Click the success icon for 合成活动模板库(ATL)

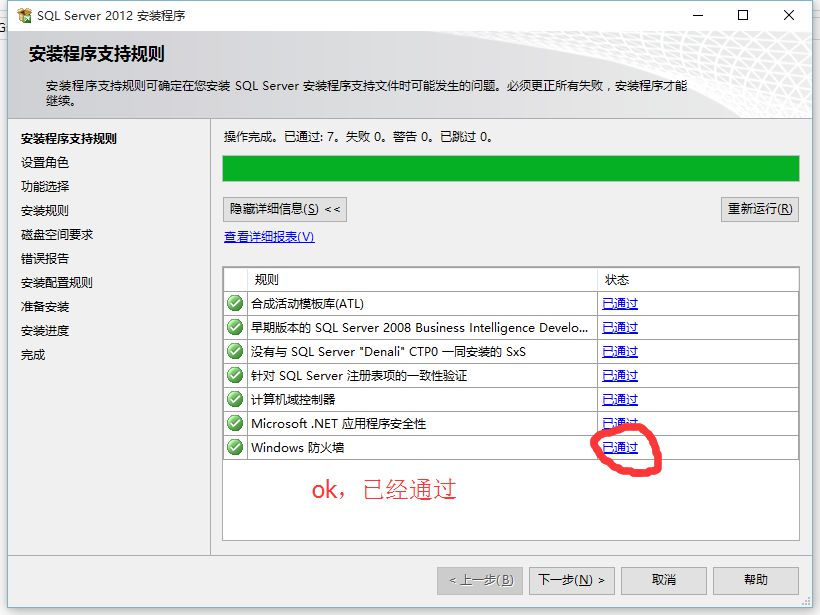pos(233,304)
